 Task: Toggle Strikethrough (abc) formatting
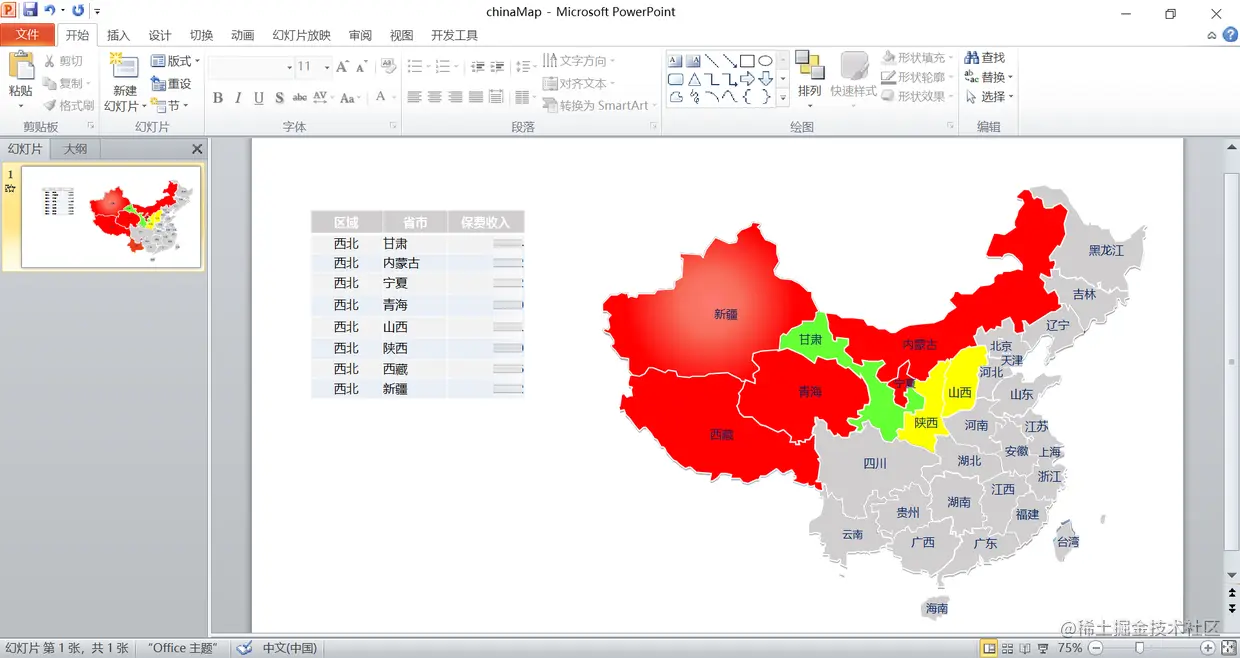pos(300,98)
